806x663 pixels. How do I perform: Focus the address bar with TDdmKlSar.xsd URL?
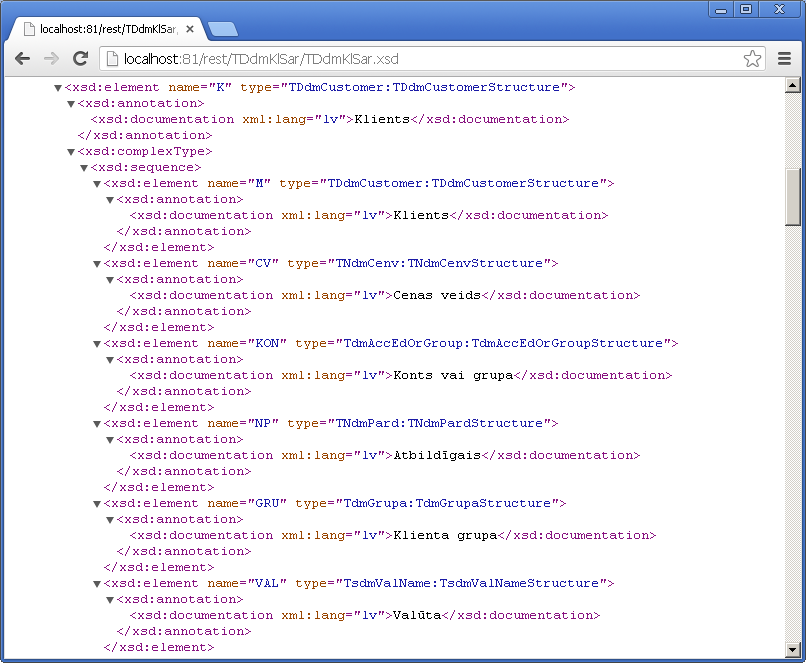click(x=431, y=59)
